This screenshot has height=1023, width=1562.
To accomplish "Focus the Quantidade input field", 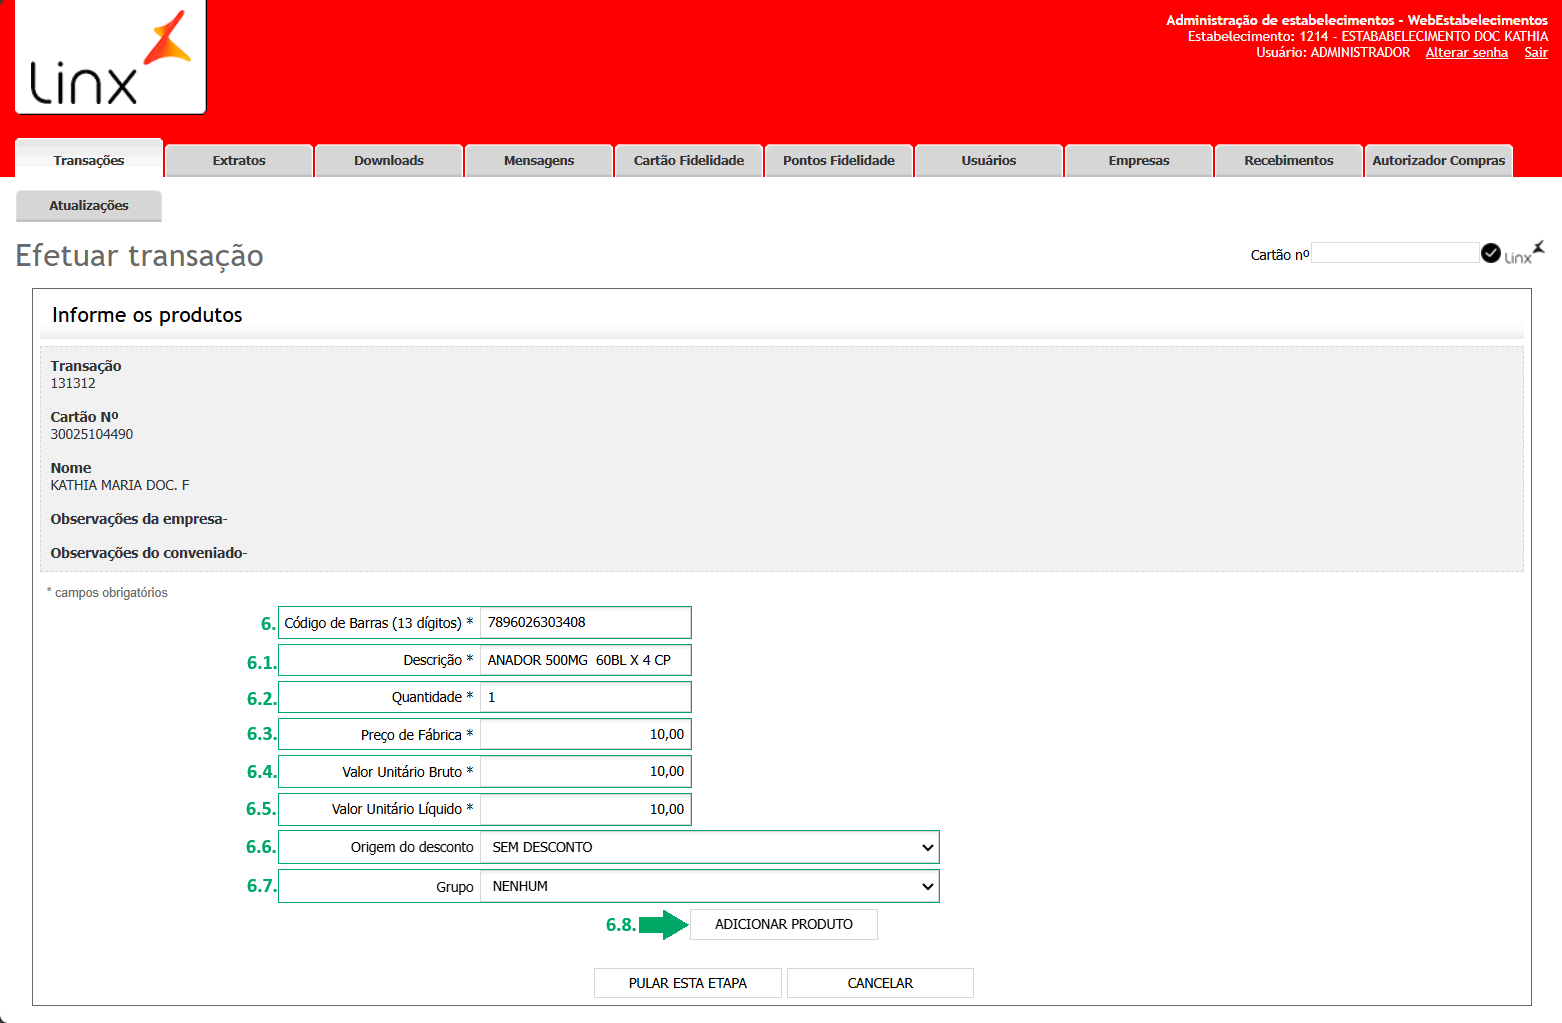I will [585, 697].
